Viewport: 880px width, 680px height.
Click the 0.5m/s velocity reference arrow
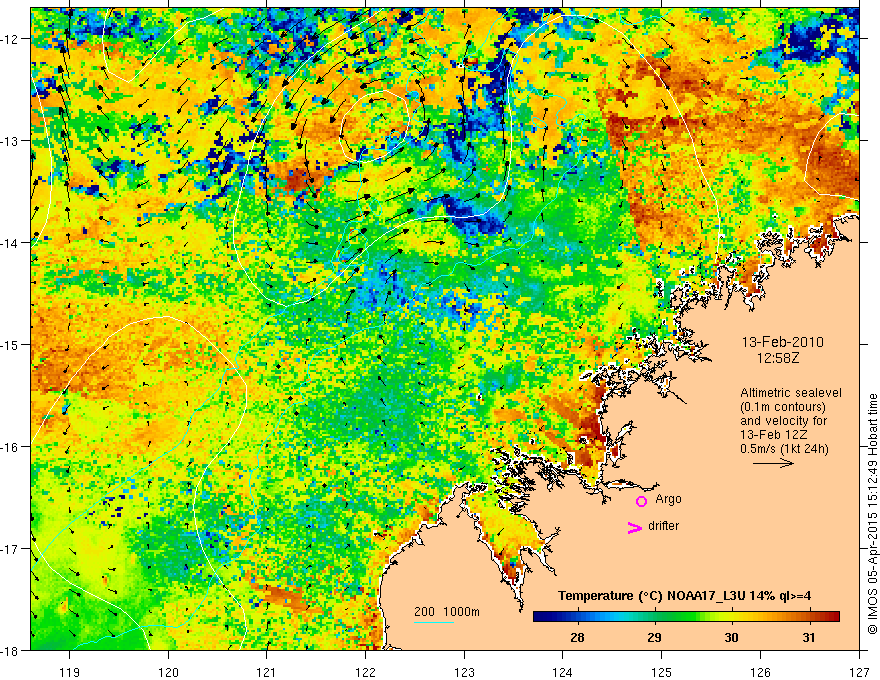[x=773, y=463]
